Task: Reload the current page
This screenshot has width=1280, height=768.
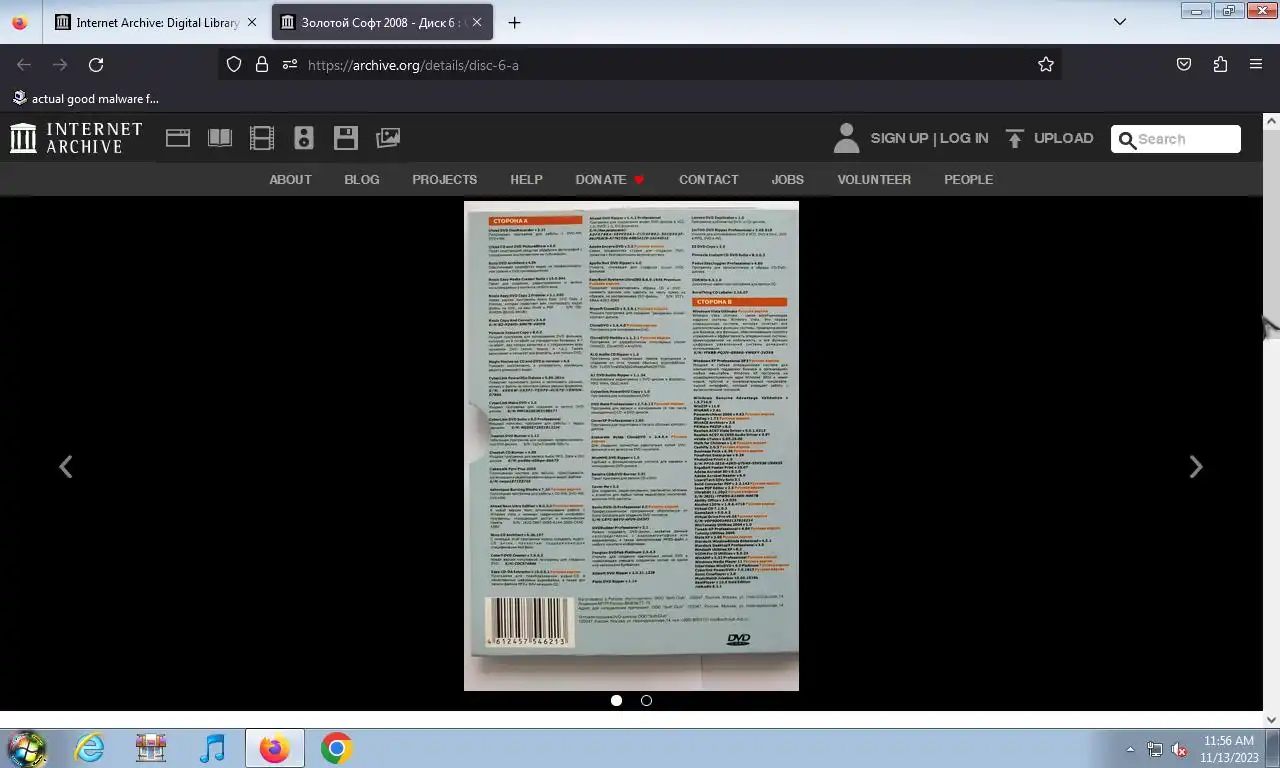Action: pyautogui.click(x=96, y=64)
